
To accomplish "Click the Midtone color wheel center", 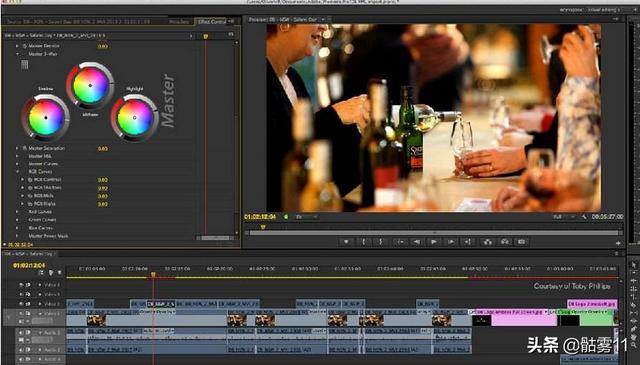I will (x=90, y=85).
